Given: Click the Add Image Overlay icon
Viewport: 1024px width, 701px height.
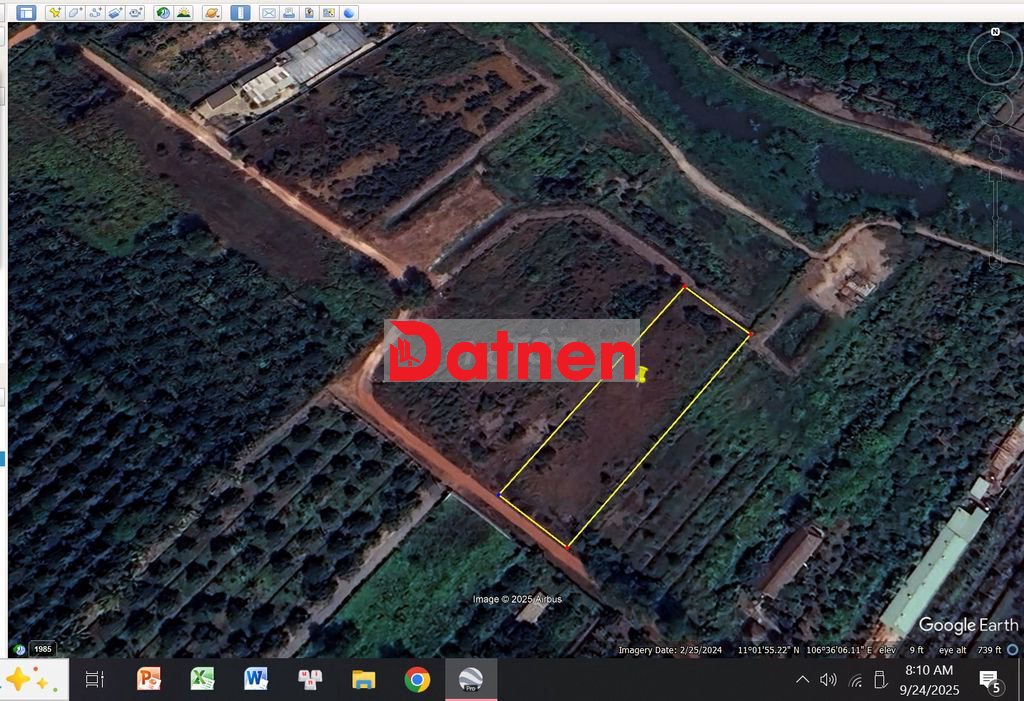Looking at the screenshot, I should [x=115, y=13].
